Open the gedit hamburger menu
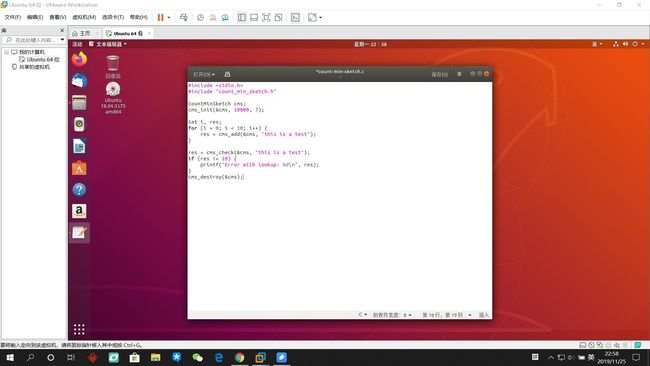This screenshot has height=366, width=650. click(x=459, y=74)
